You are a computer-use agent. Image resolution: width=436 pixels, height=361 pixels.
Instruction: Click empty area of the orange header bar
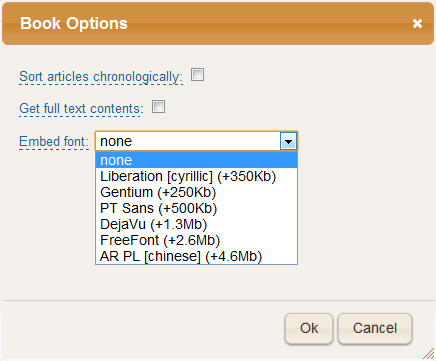(x=267, y=24)
